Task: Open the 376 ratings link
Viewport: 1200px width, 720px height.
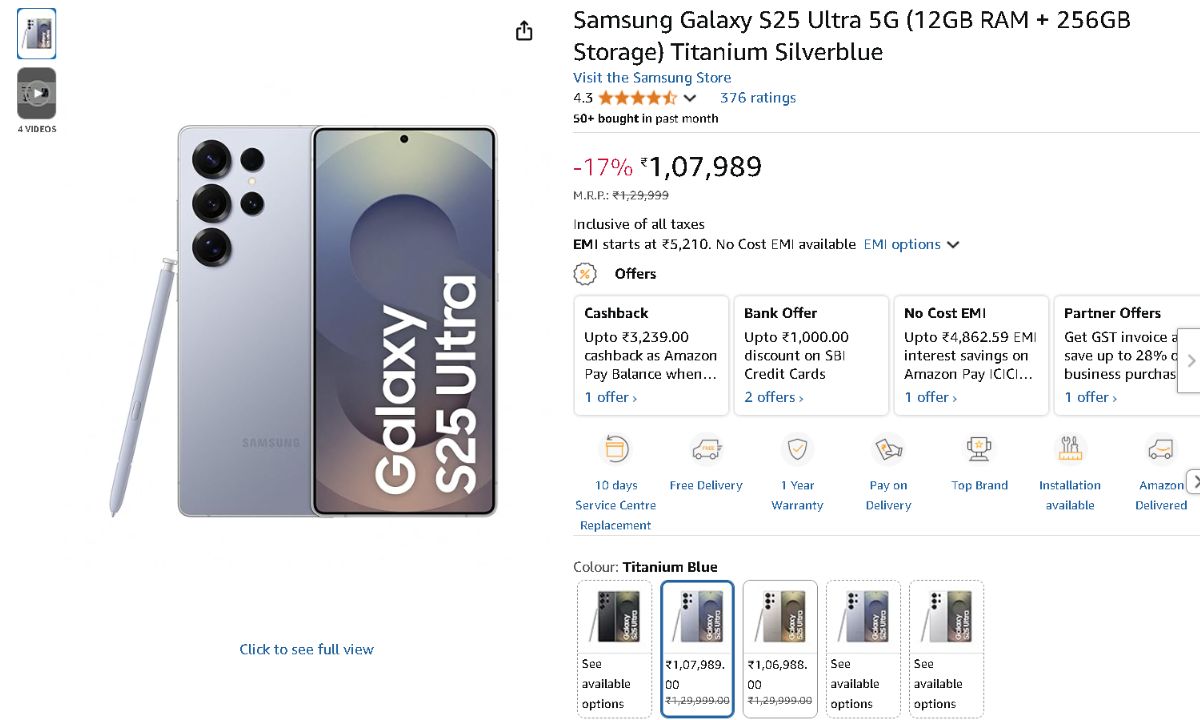Action: [758, 98]
